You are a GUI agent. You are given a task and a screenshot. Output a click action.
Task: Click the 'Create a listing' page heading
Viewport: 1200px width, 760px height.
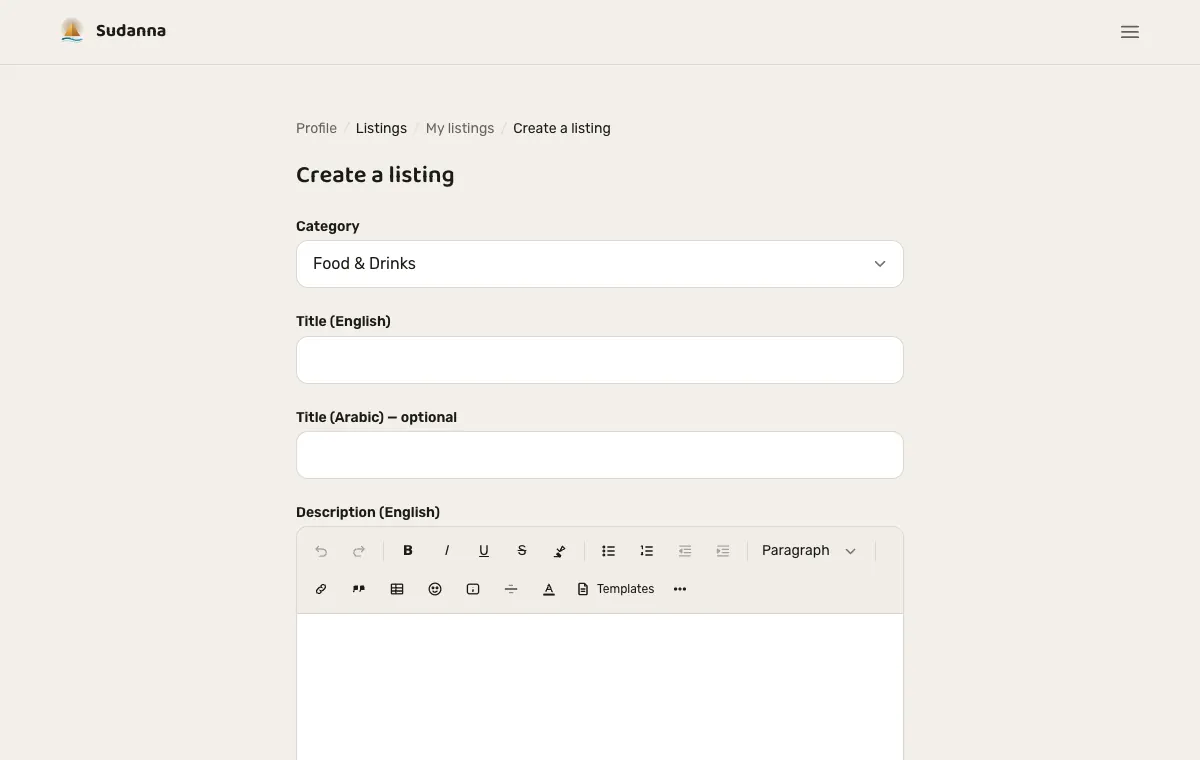click(375, 175)
